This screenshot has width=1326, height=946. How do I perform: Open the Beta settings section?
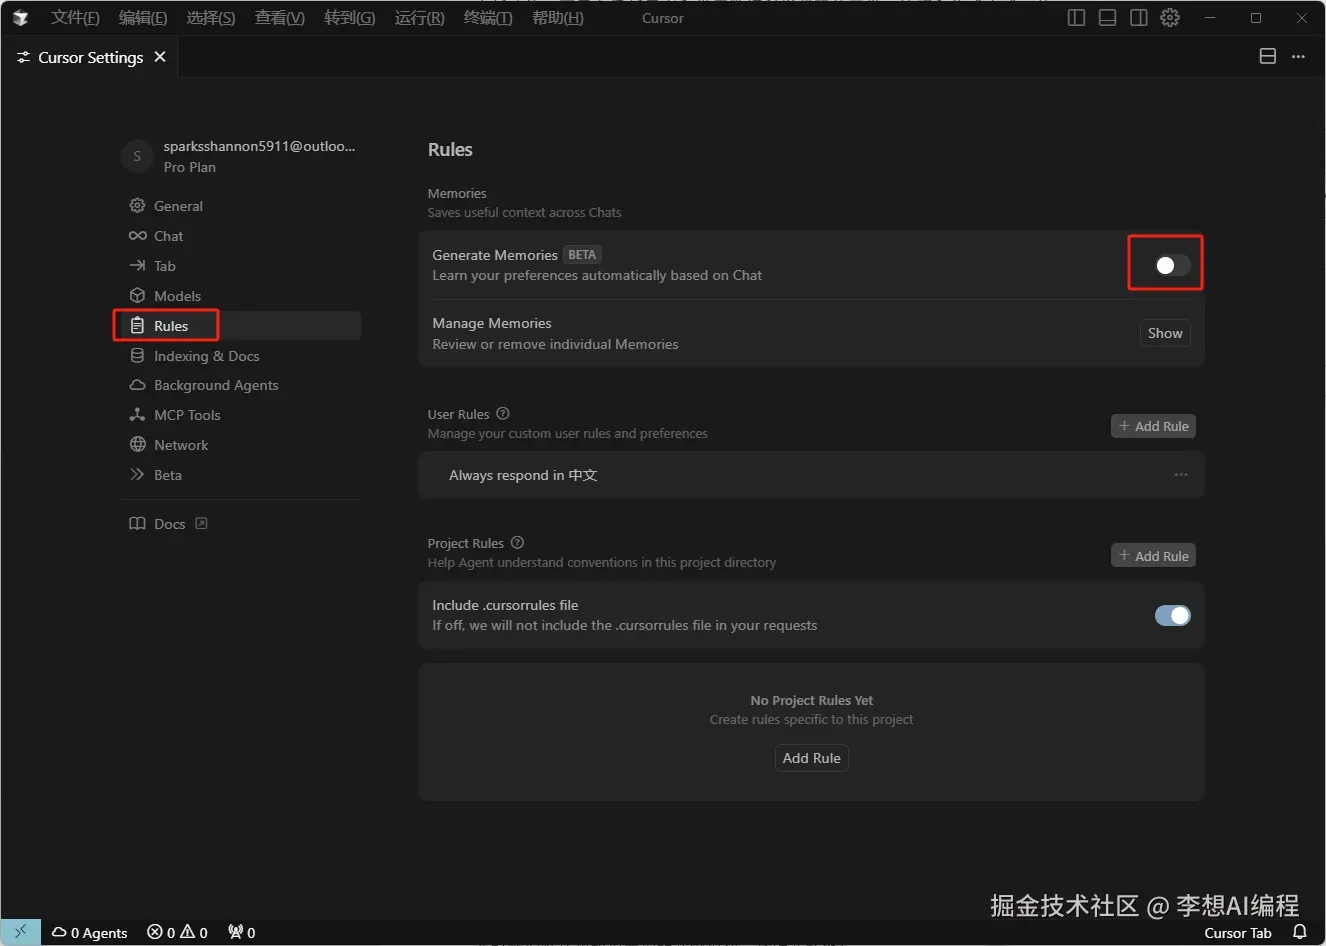[167, 475]
